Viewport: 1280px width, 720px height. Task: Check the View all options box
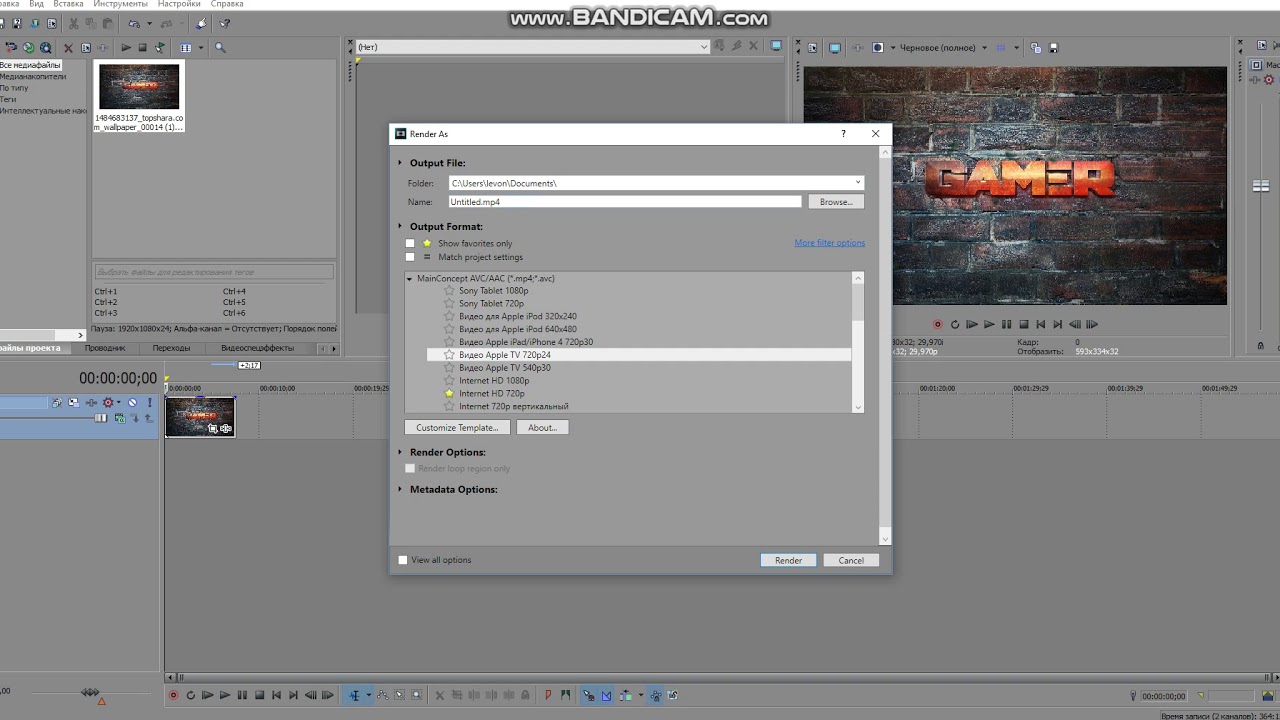(403, 560)
